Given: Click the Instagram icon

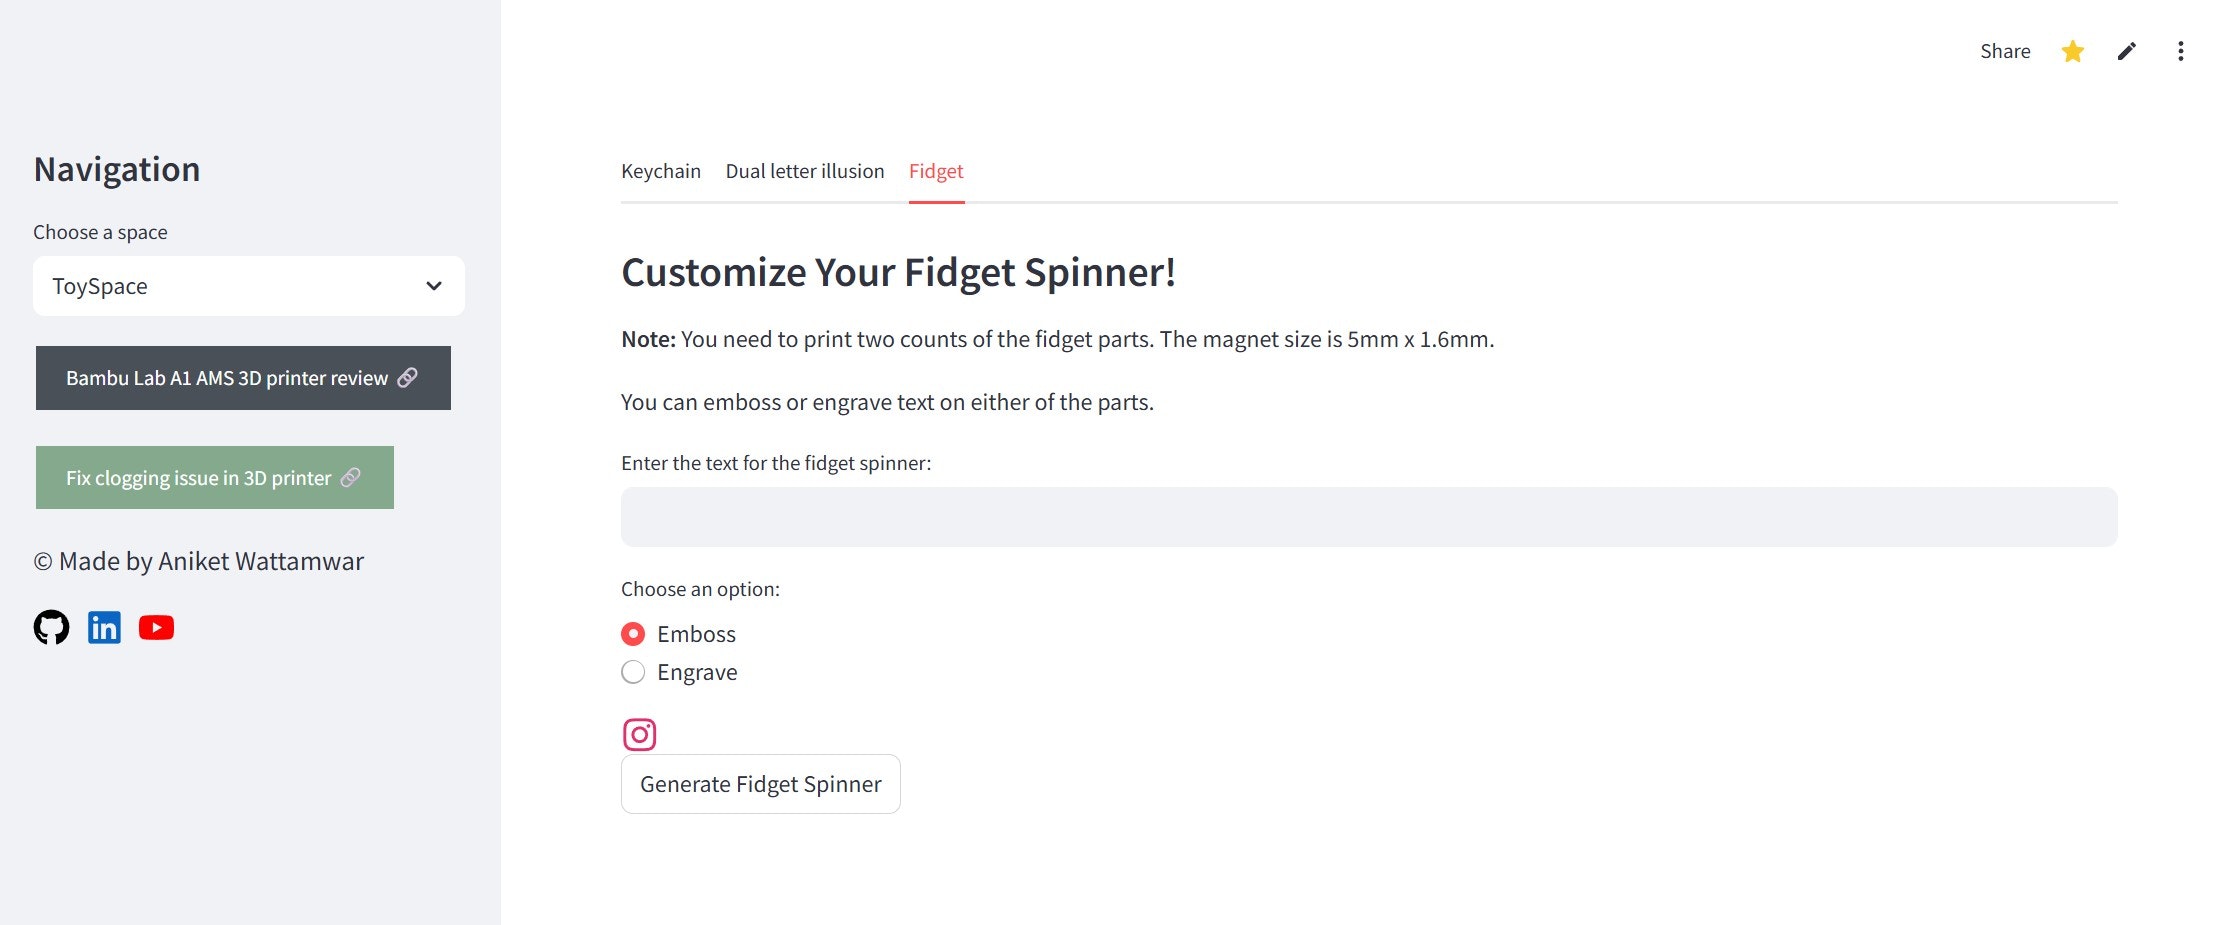Looking at the screenshot, I should [x=639, y=734].
